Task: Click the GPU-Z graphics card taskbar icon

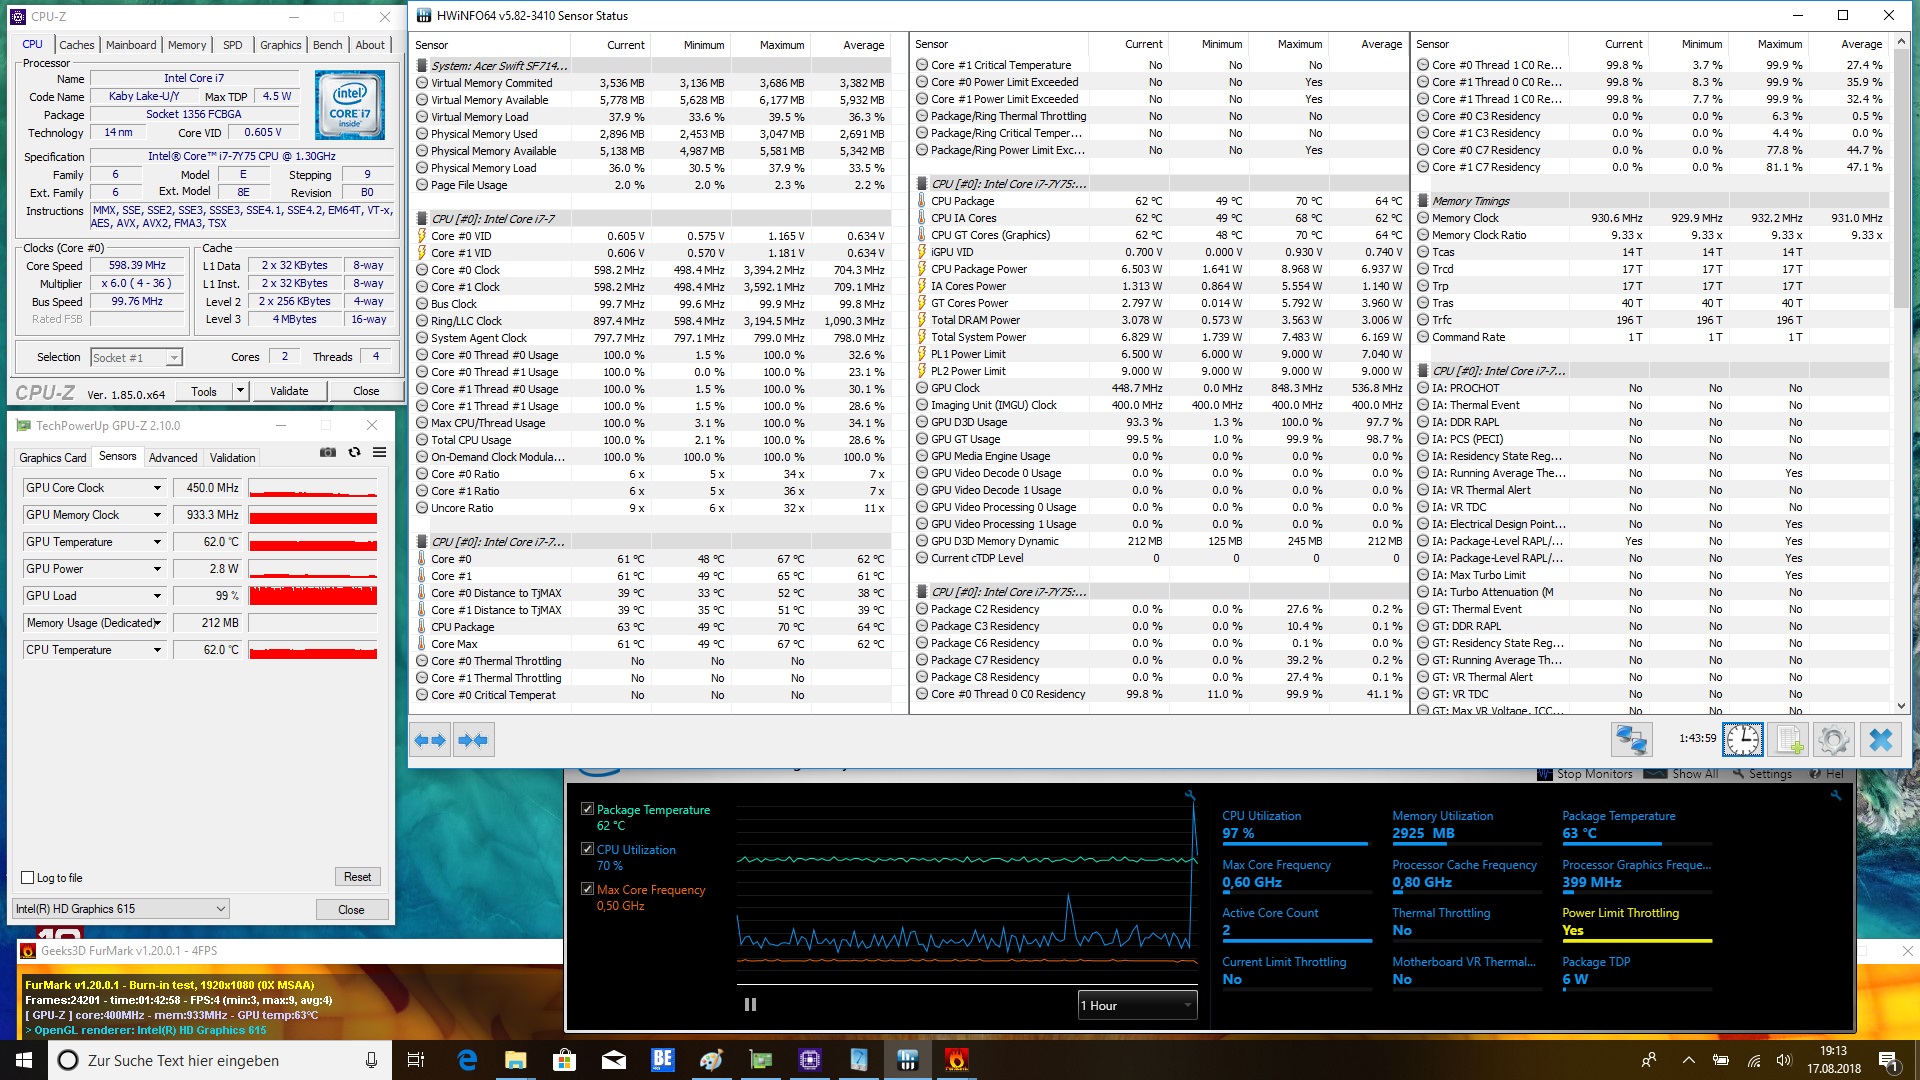Action: click(x=760, y=1060)
